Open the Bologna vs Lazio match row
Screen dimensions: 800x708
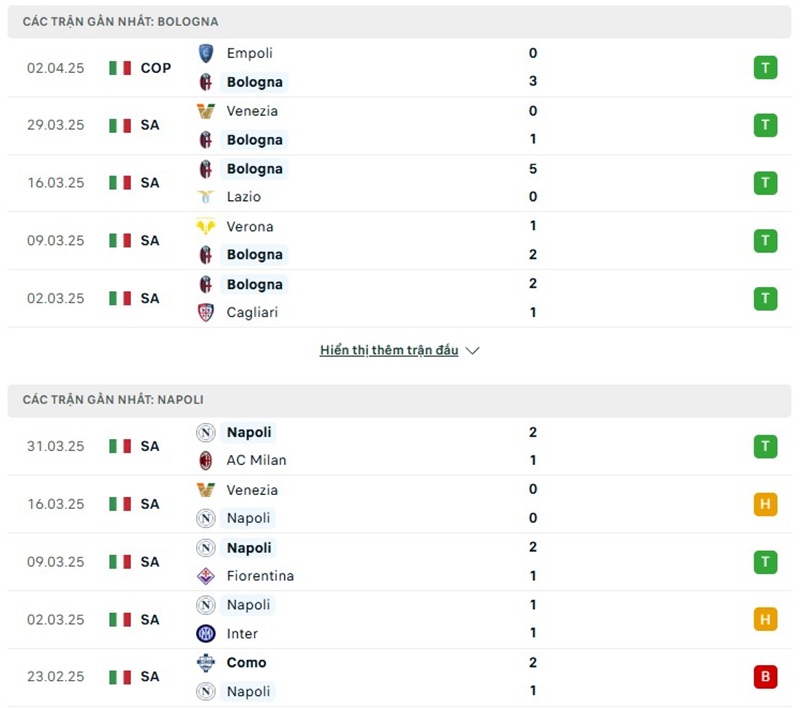400,183
